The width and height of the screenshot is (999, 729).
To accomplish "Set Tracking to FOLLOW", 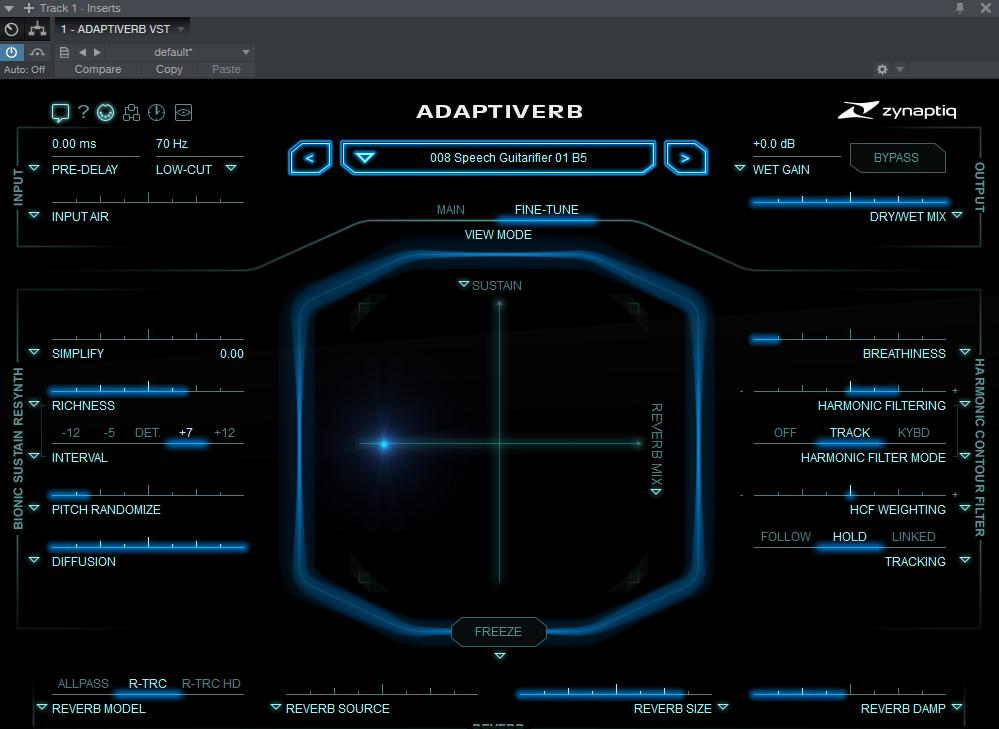I will pos(786,537).
